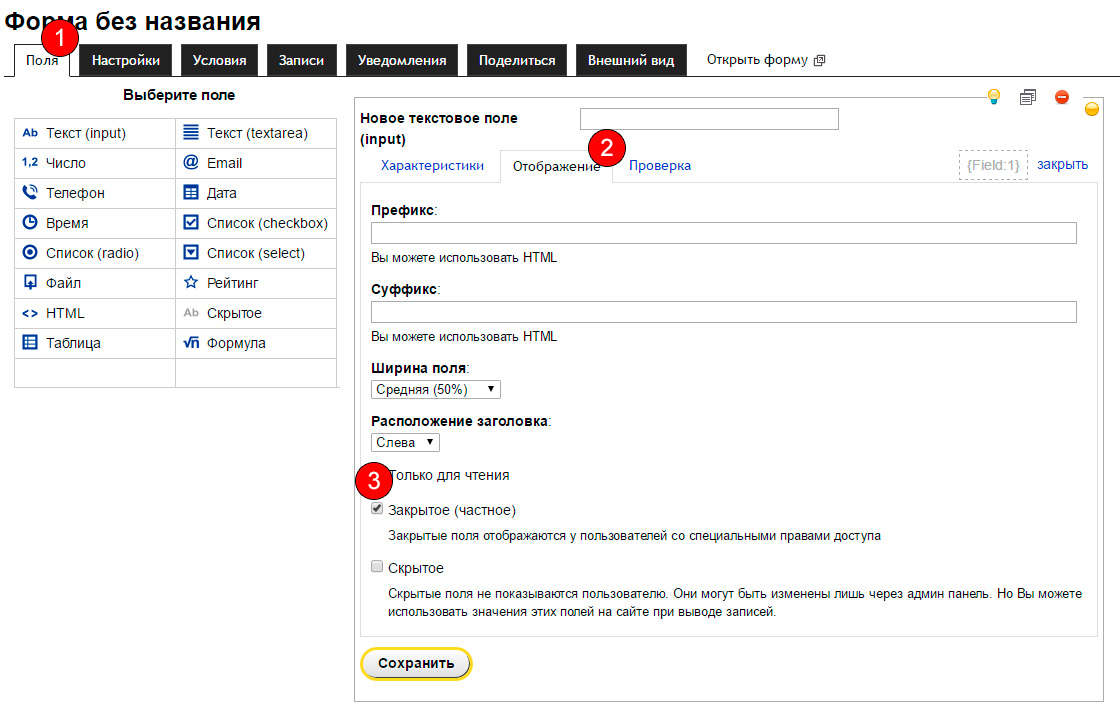Image resolution: width=1120 pixels, height=718 pixels.
Task: Go to the Проверка tab
Action: [660, 166]
